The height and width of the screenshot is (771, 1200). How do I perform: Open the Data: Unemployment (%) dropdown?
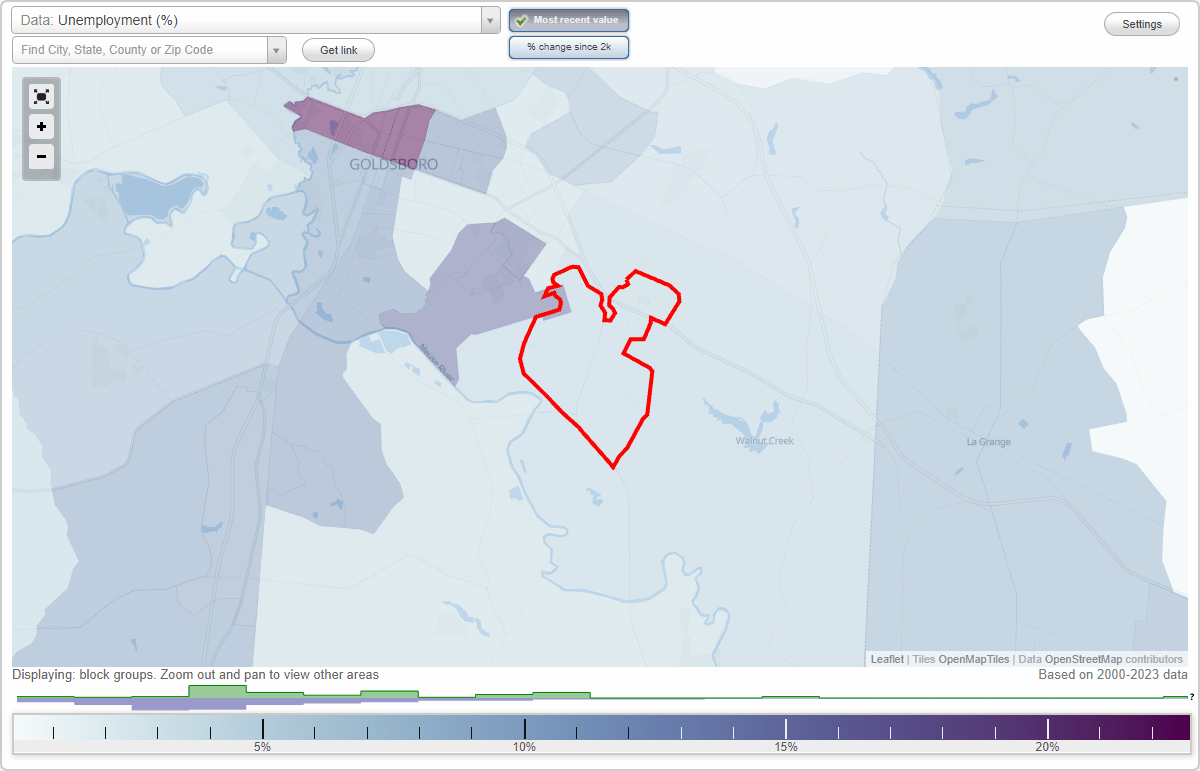[x=255, y=20]
